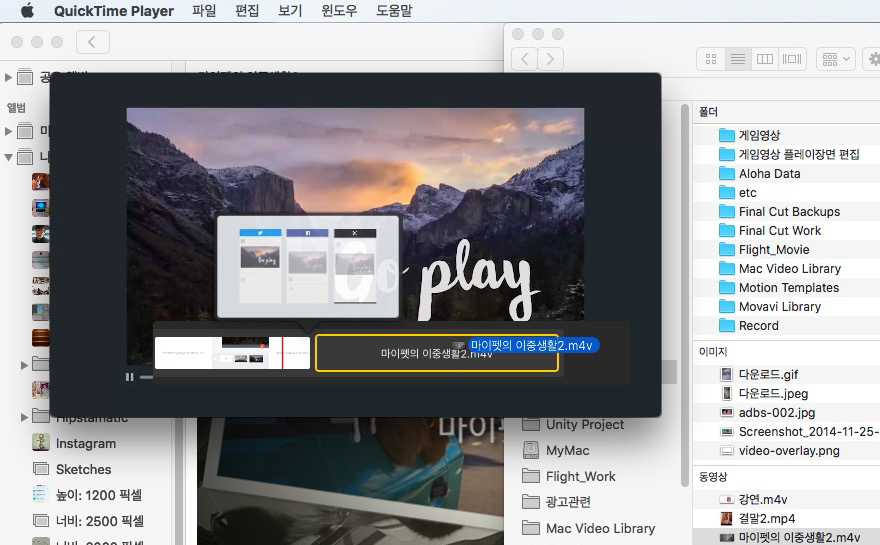
Task: Switch Finder to icon view
Action: [x=711, y=59]
